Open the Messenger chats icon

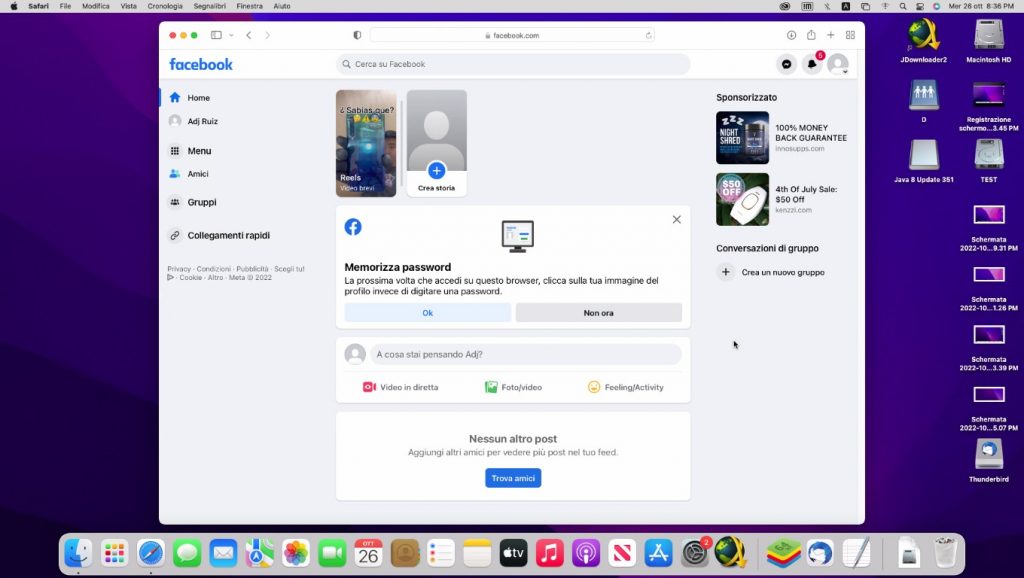pos(786,64)
